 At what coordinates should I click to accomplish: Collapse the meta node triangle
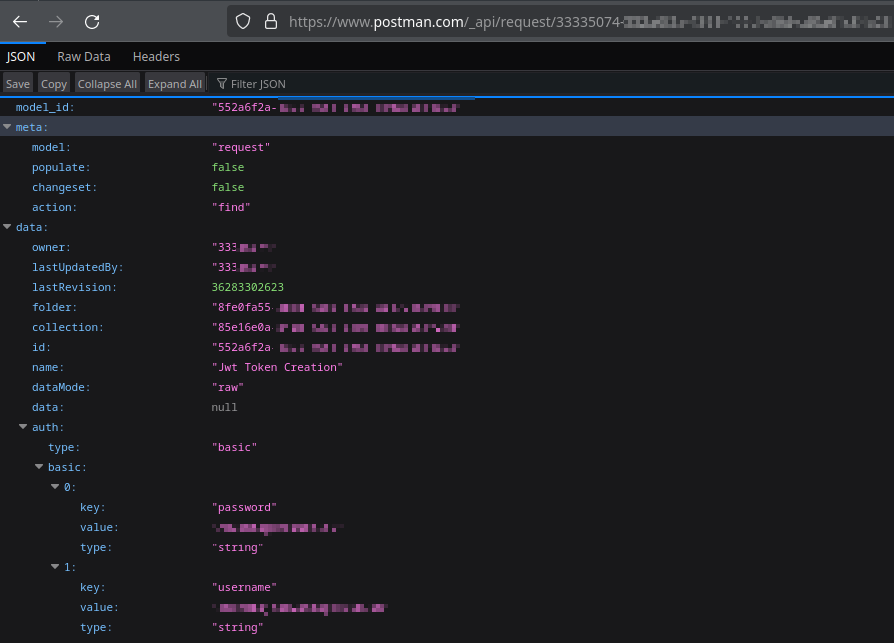pos(8,126)
